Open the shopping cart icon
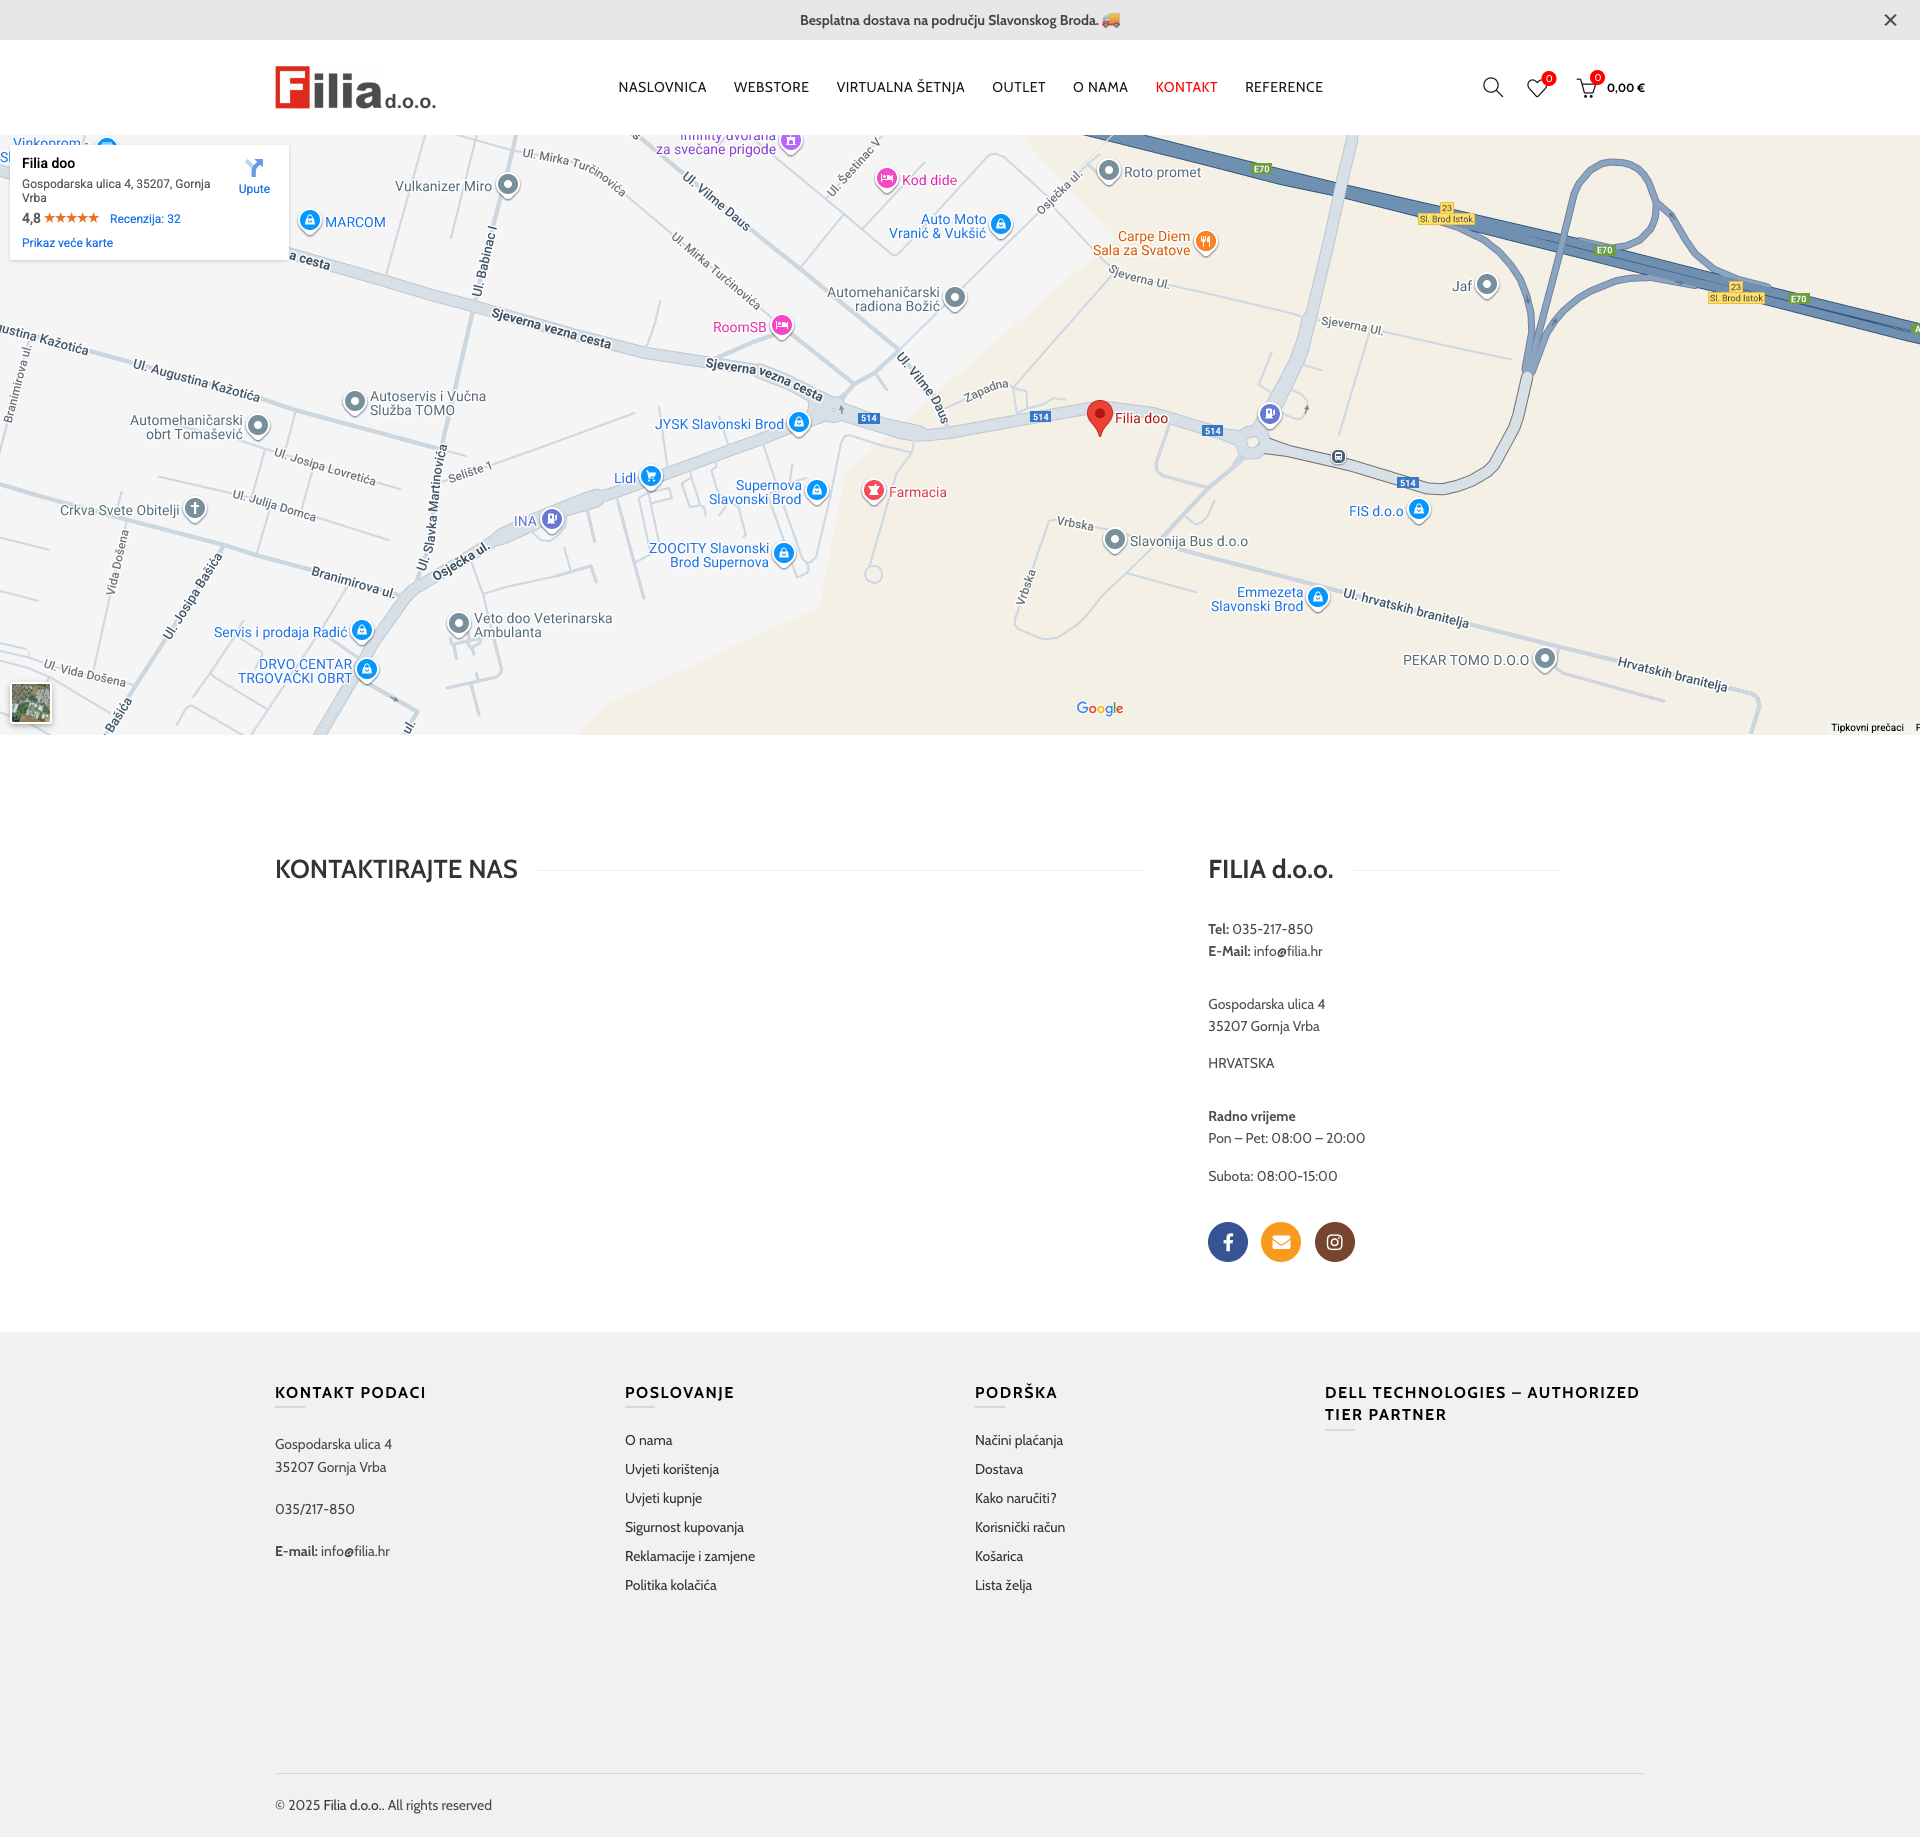The image size is (1920, 1837). (1586, 88)
